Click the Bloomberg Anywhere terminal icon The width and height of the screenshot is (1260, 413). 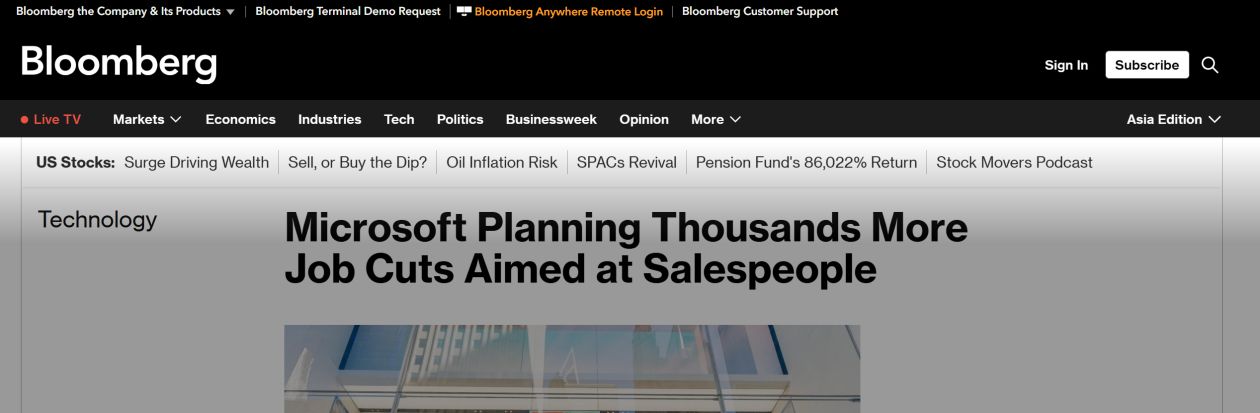click(464, 12)
